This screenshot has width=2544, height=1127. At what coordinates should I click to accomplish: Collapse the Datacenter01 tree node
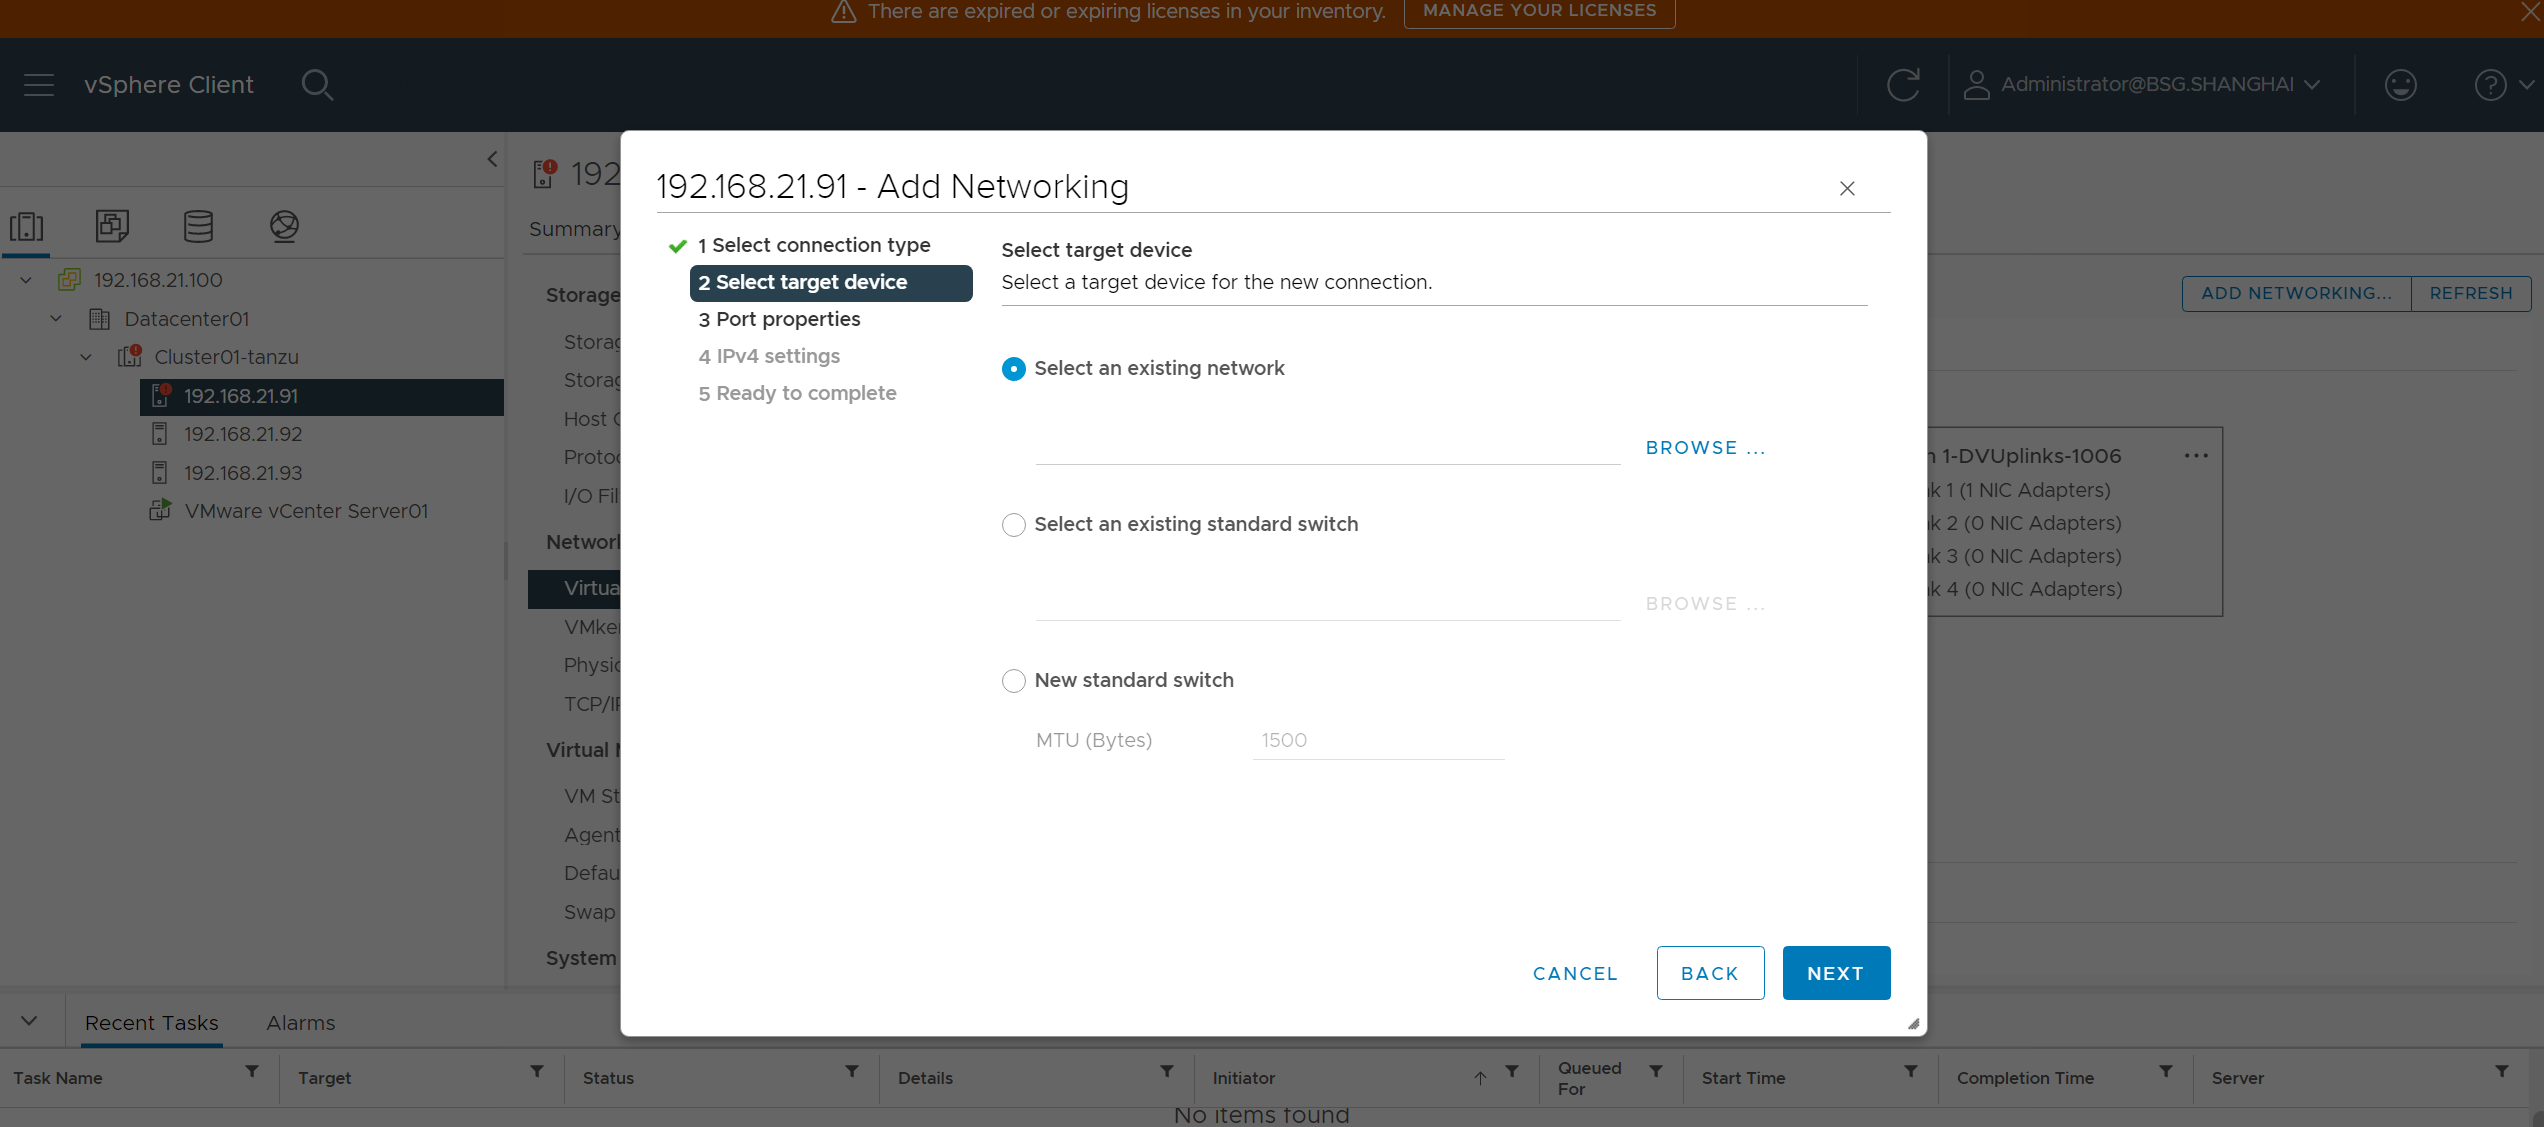tap(56, 319)
